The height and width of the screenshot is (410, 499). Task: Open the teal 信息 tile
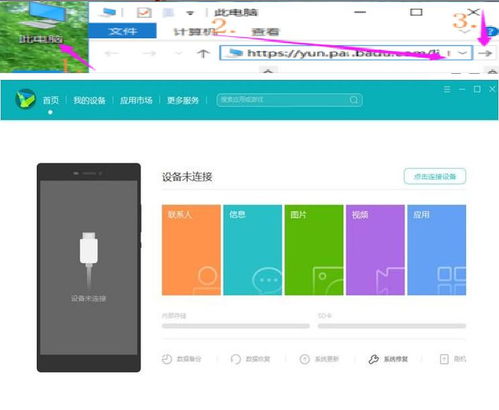[x=253, y=250]
